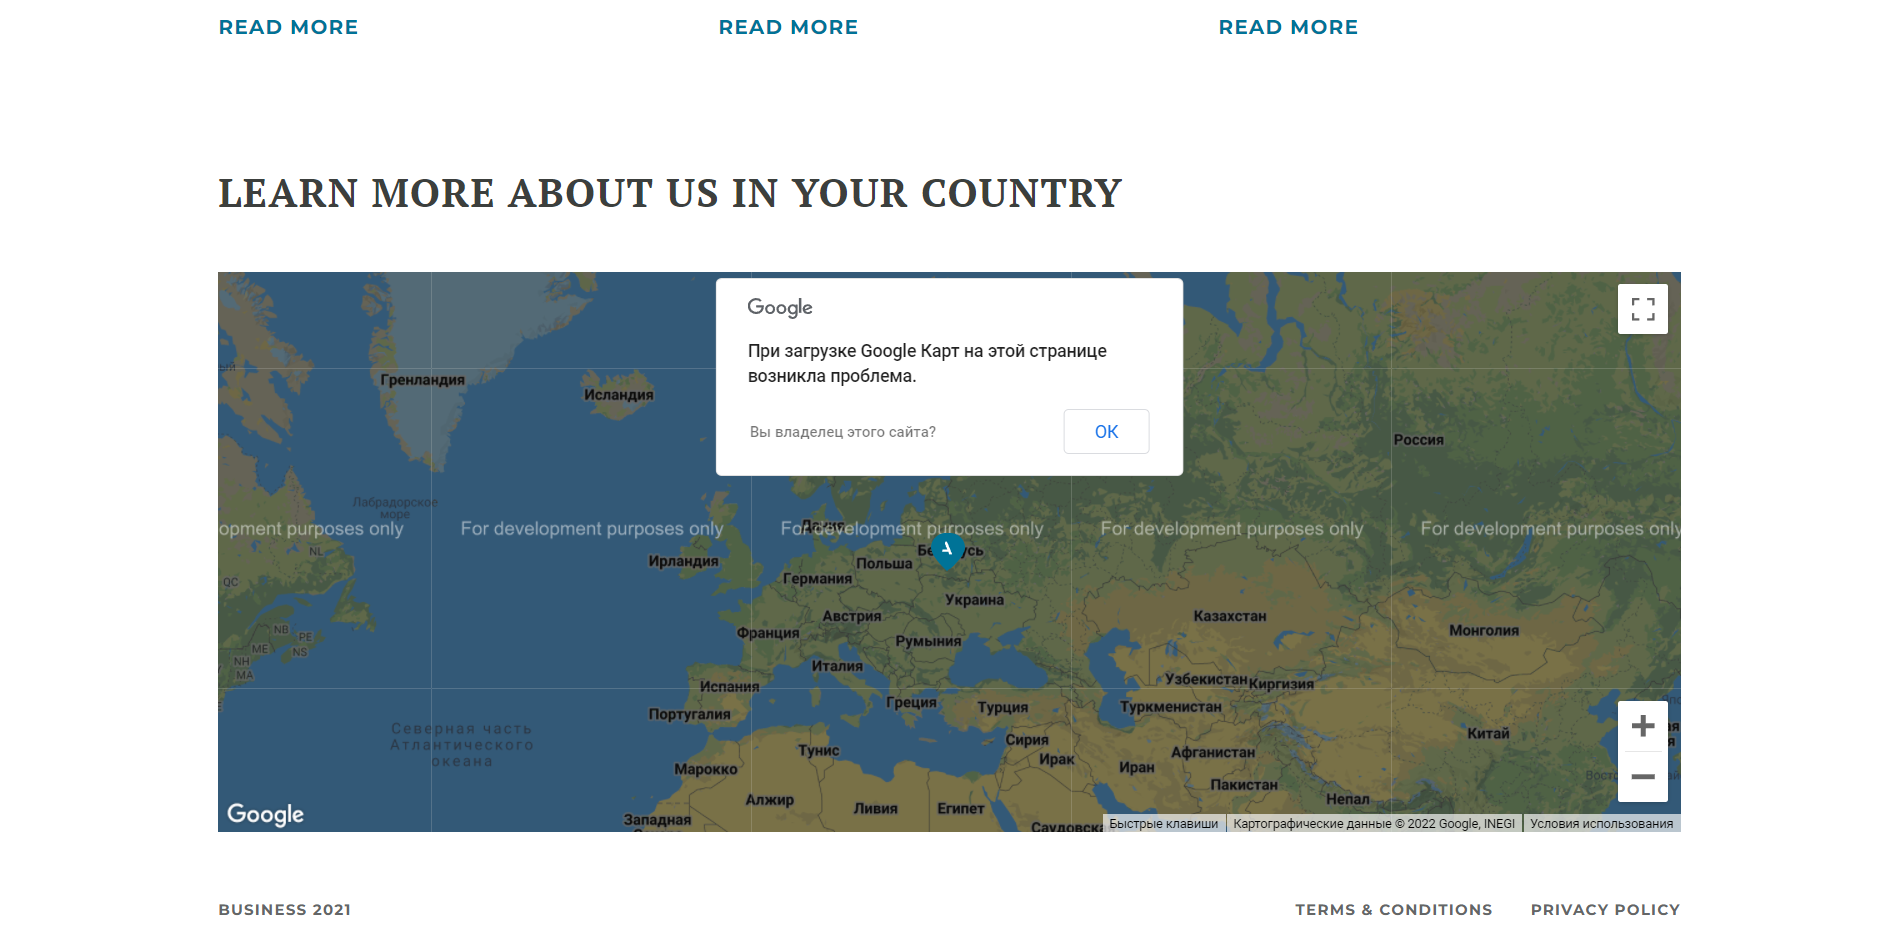Click the 'Сирия' label on the map

click(x=1026, y=740)
